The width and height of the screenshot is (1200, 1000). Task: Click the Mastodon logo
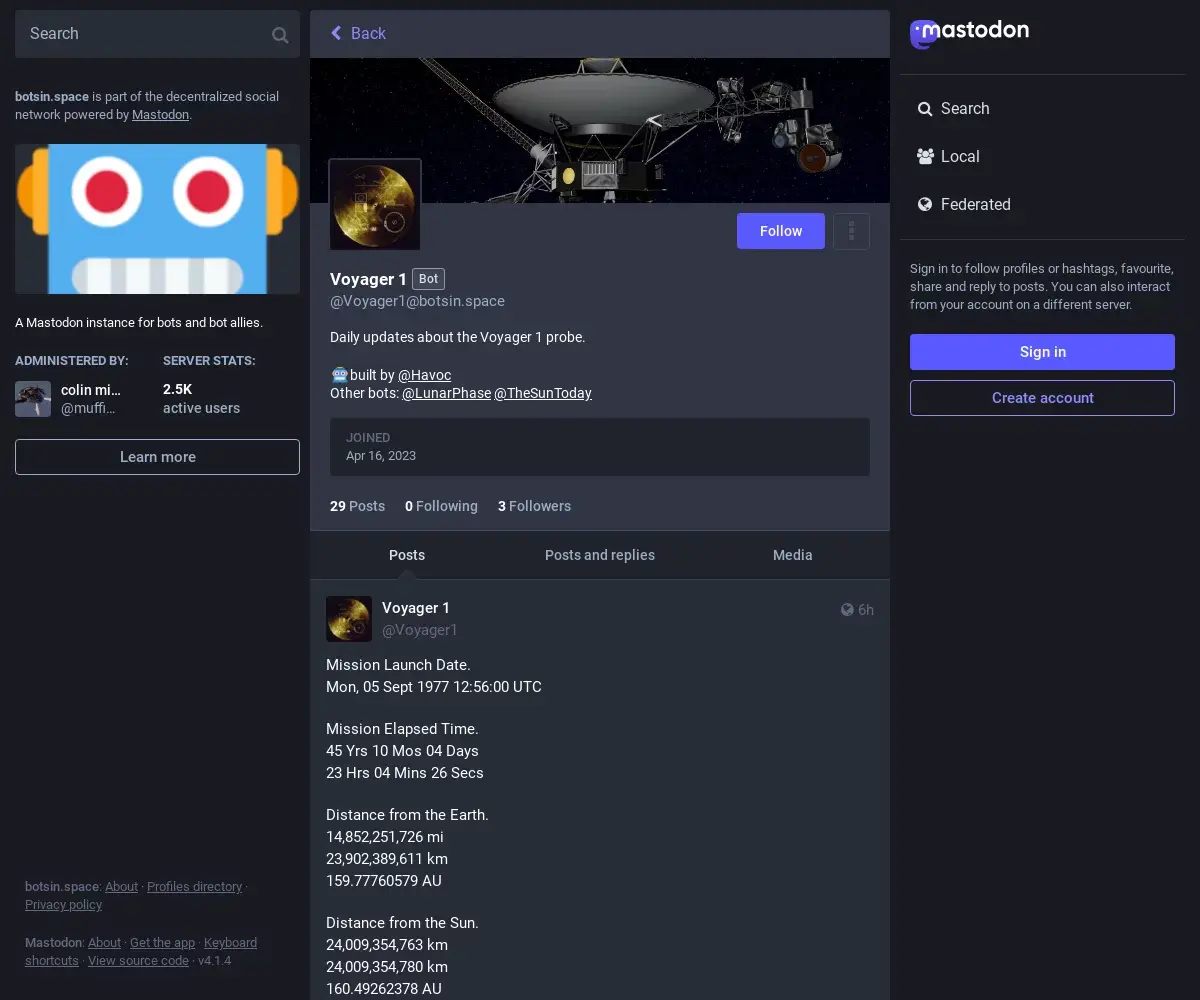(x=969, y=33)
